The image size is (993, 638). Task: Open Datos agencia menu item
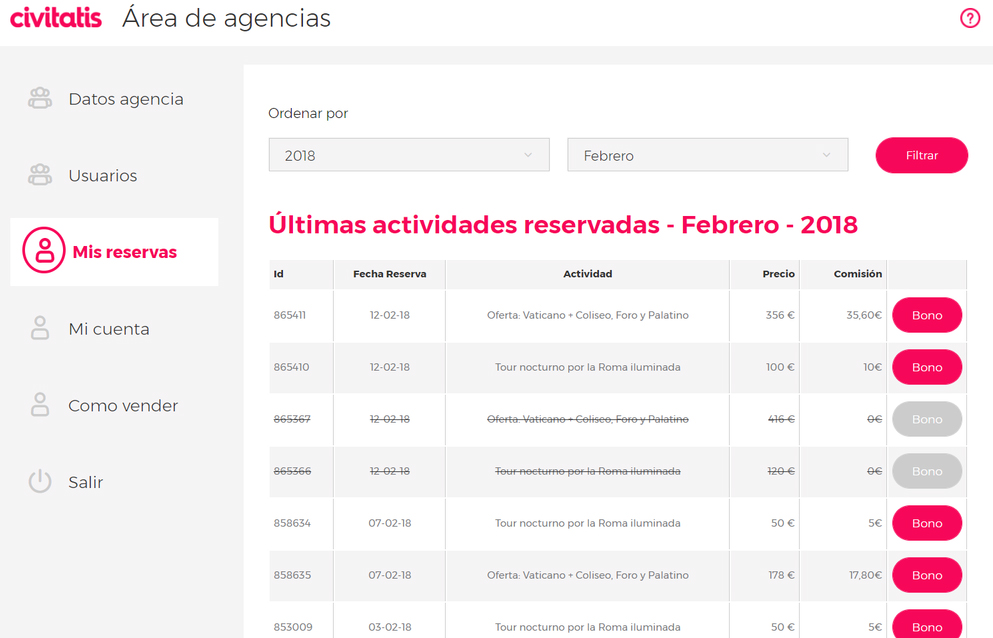125,99
